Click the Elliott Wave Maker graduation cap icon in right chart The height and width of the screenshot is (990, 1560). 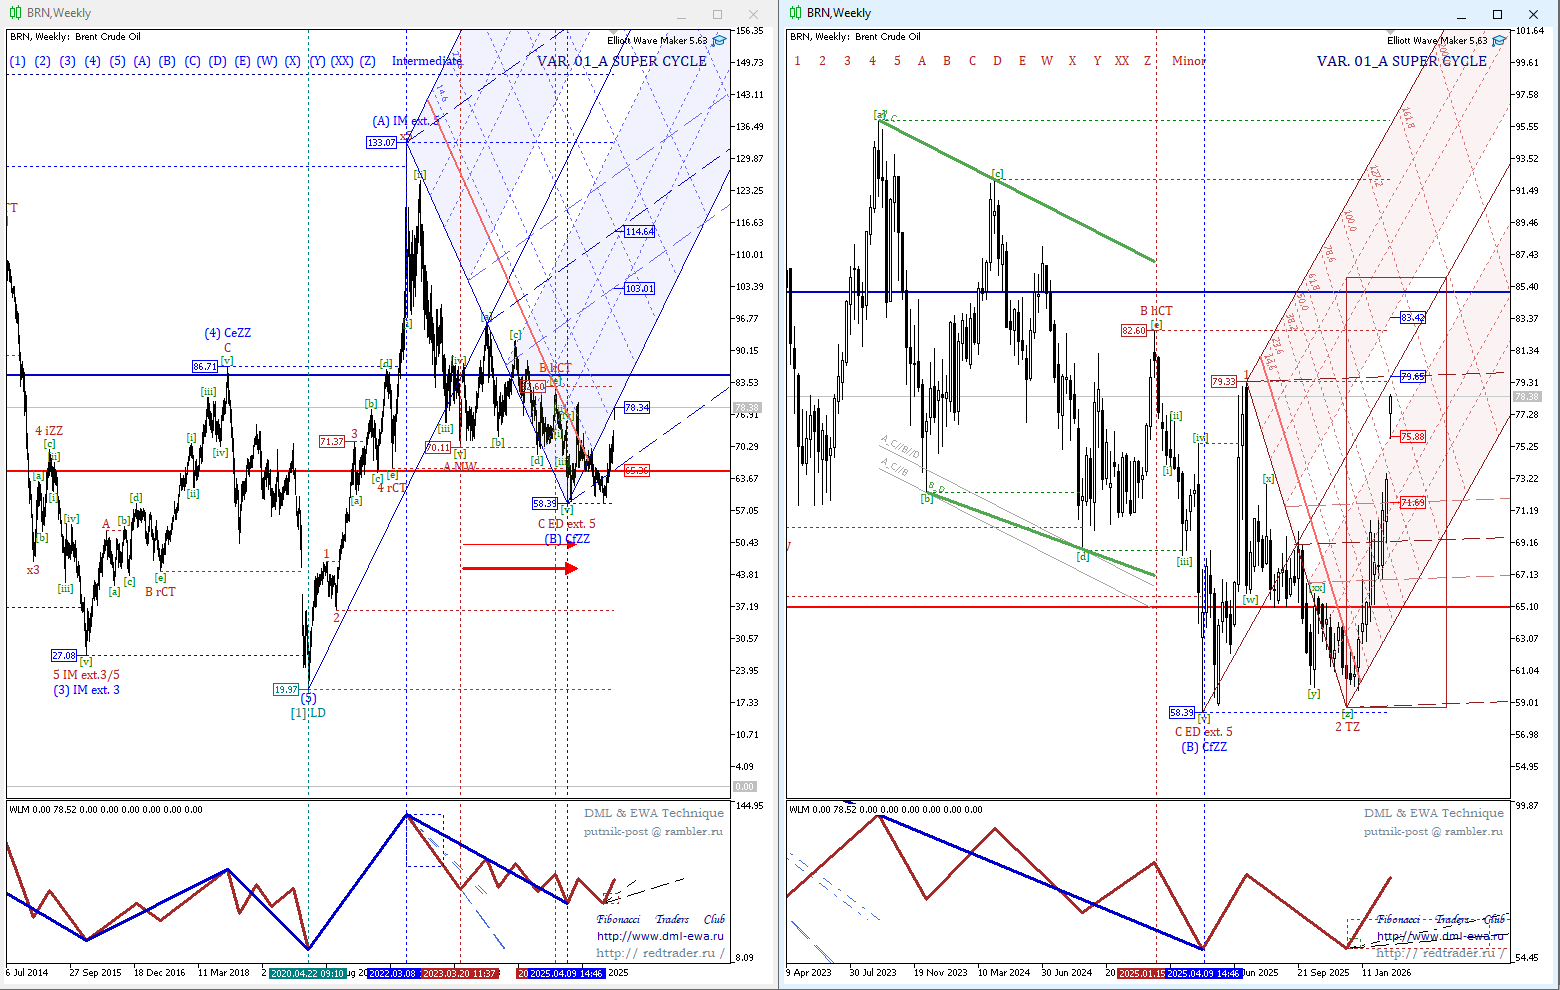(1499, 41)
